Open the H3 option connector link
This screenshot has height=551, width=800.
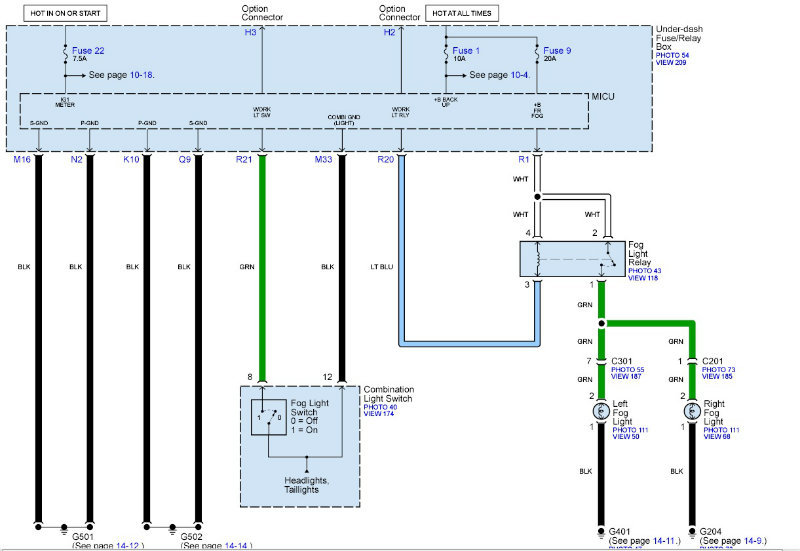click(250, 33)
